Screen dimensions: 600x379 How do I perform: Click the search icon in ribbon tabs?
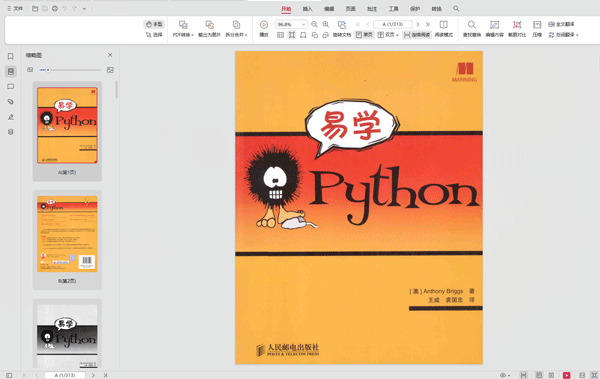point(456,8)
